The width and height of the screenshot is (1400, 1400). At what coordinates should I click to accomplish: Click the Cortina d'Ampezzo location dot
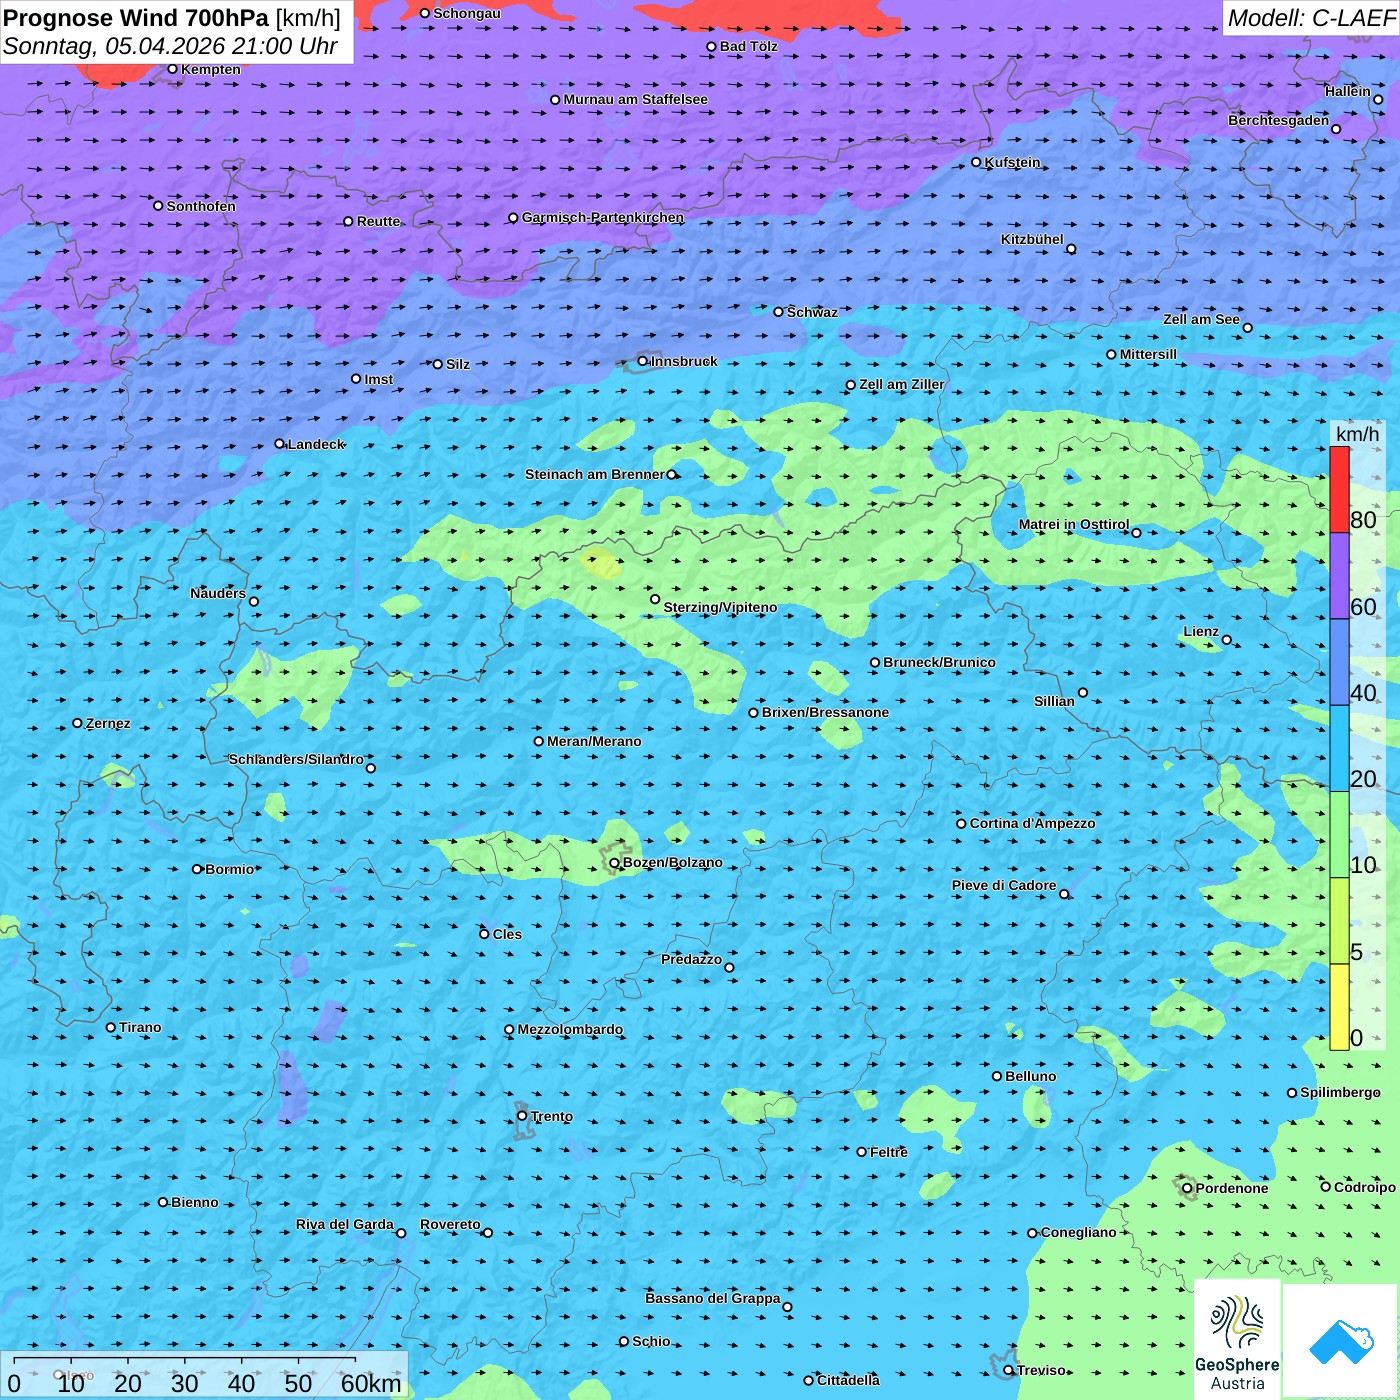962,824
